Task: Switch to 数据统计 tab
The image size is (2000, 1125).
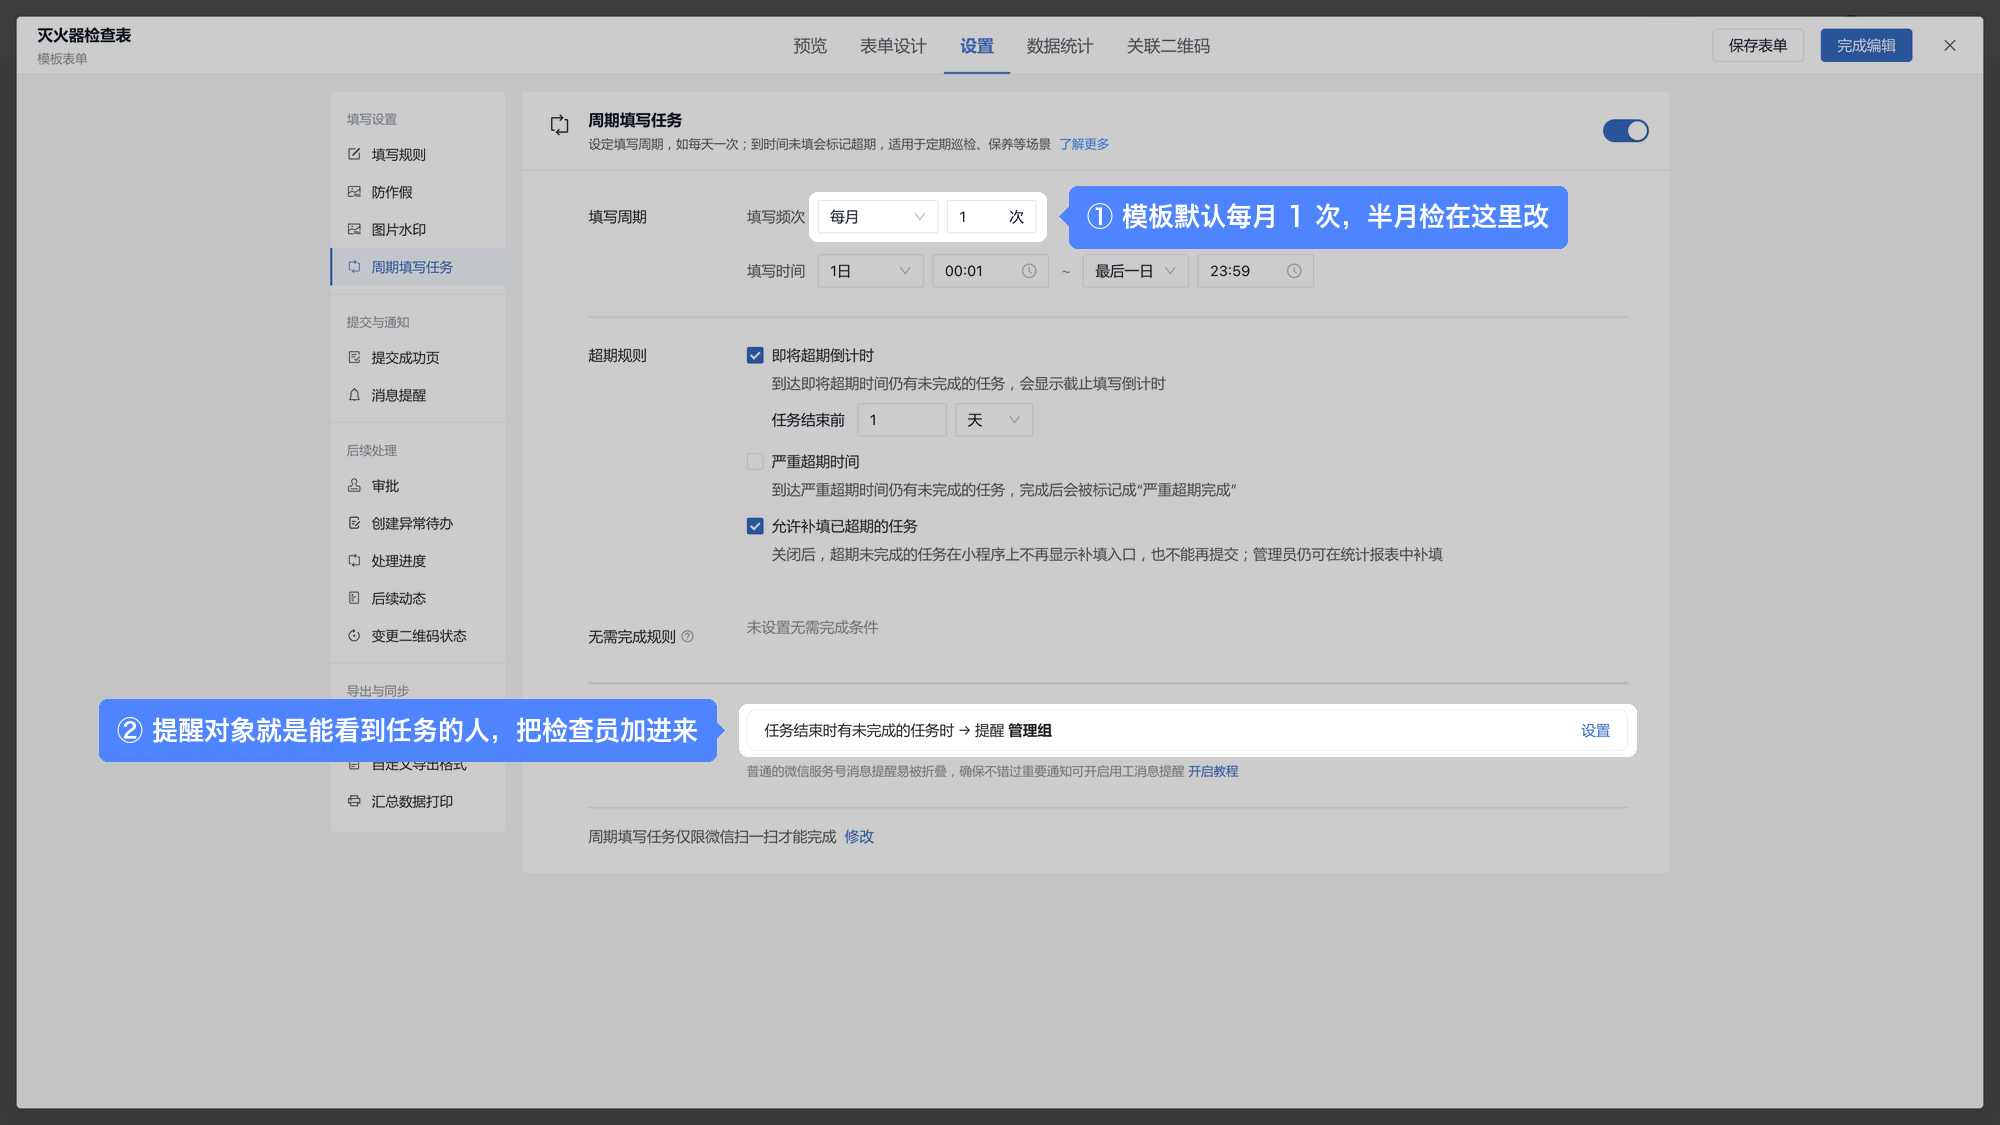Action: [1060, 46]
